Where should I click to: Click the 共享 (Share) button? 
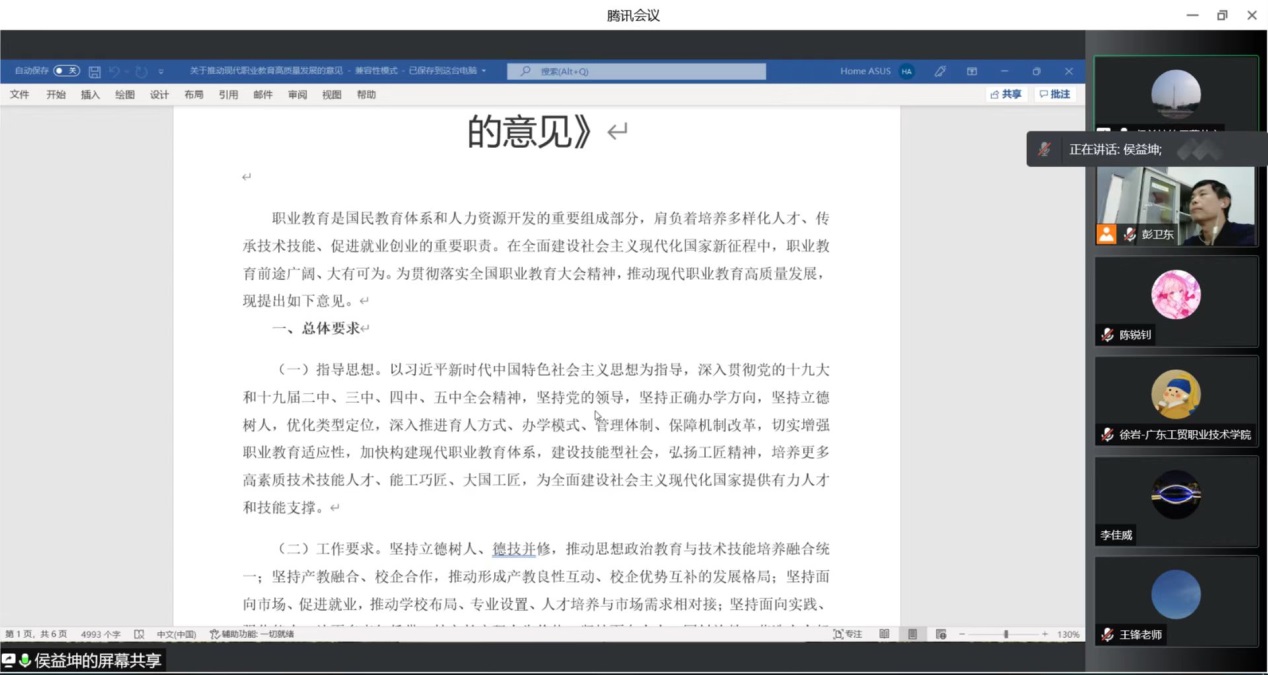click(x=1006, y=94)
